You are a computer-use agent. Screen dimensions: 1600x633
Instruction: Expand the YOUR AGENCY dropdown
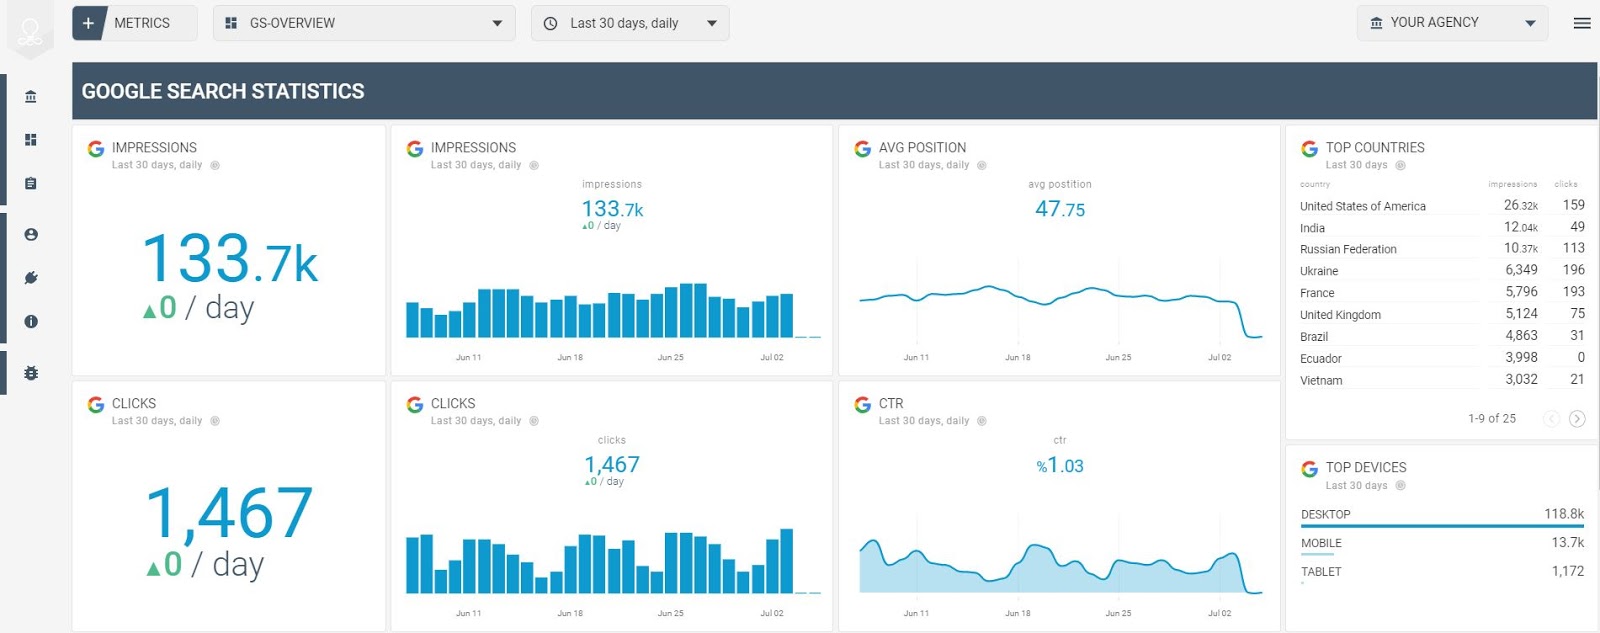(x=1452, y=23)
